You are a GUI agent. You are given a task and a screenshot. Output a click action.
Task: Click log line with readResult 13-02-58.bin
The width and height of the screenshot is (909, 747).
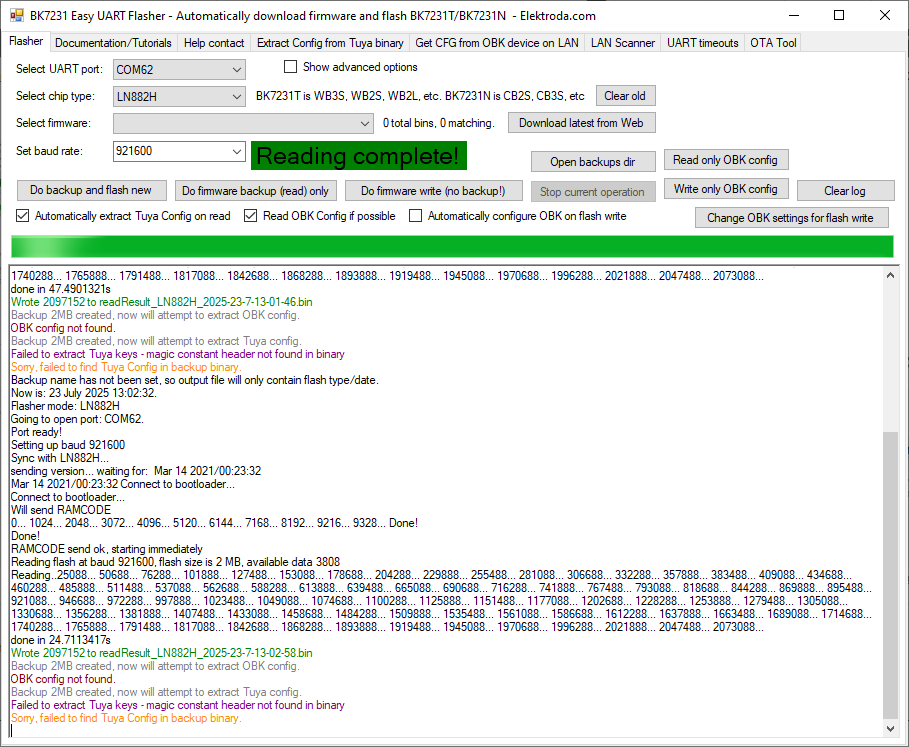[x=162, y=653]
